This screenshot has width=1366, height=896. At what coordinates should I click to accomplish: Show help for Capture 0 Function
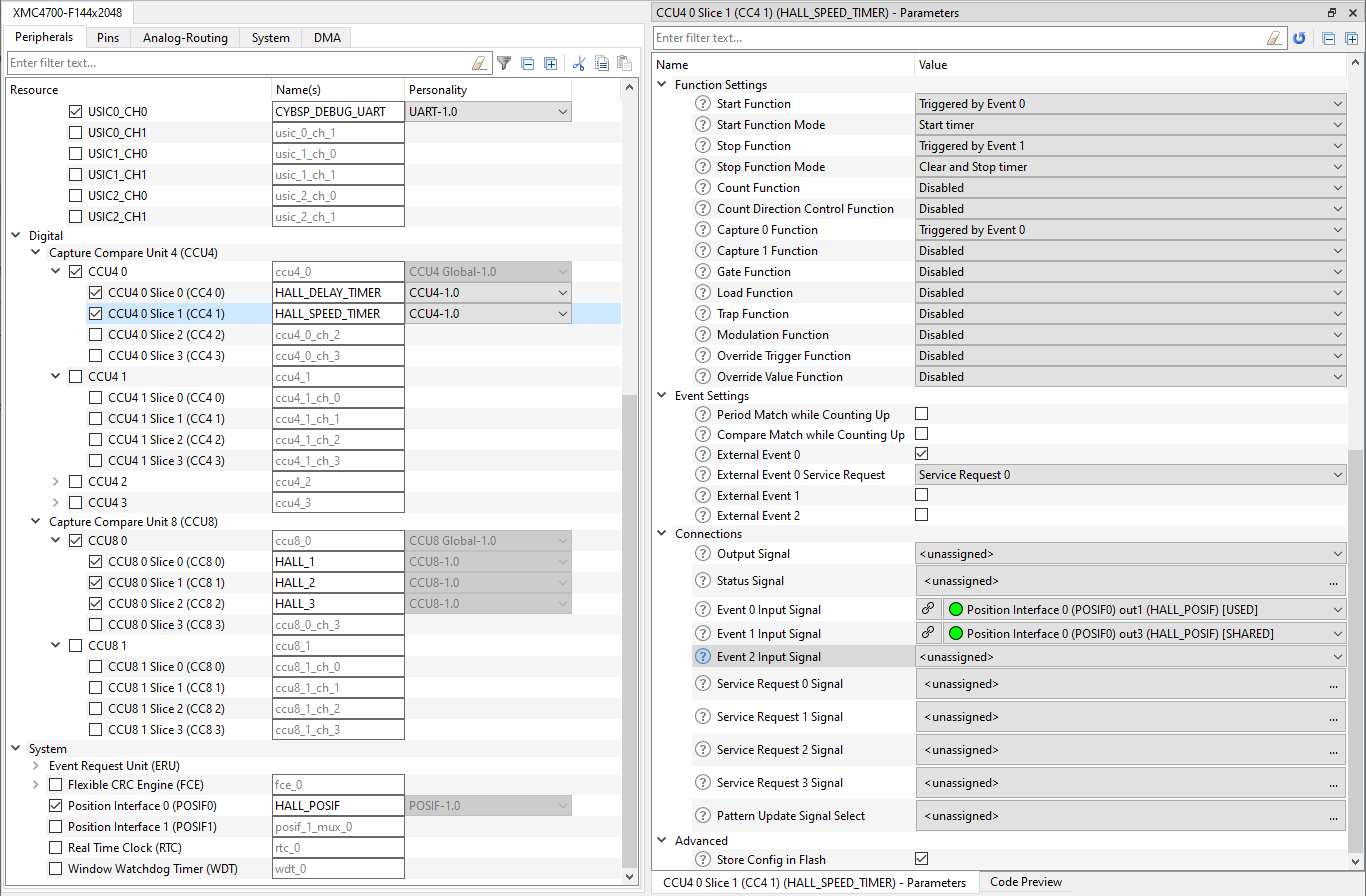[x=703, y=230]
